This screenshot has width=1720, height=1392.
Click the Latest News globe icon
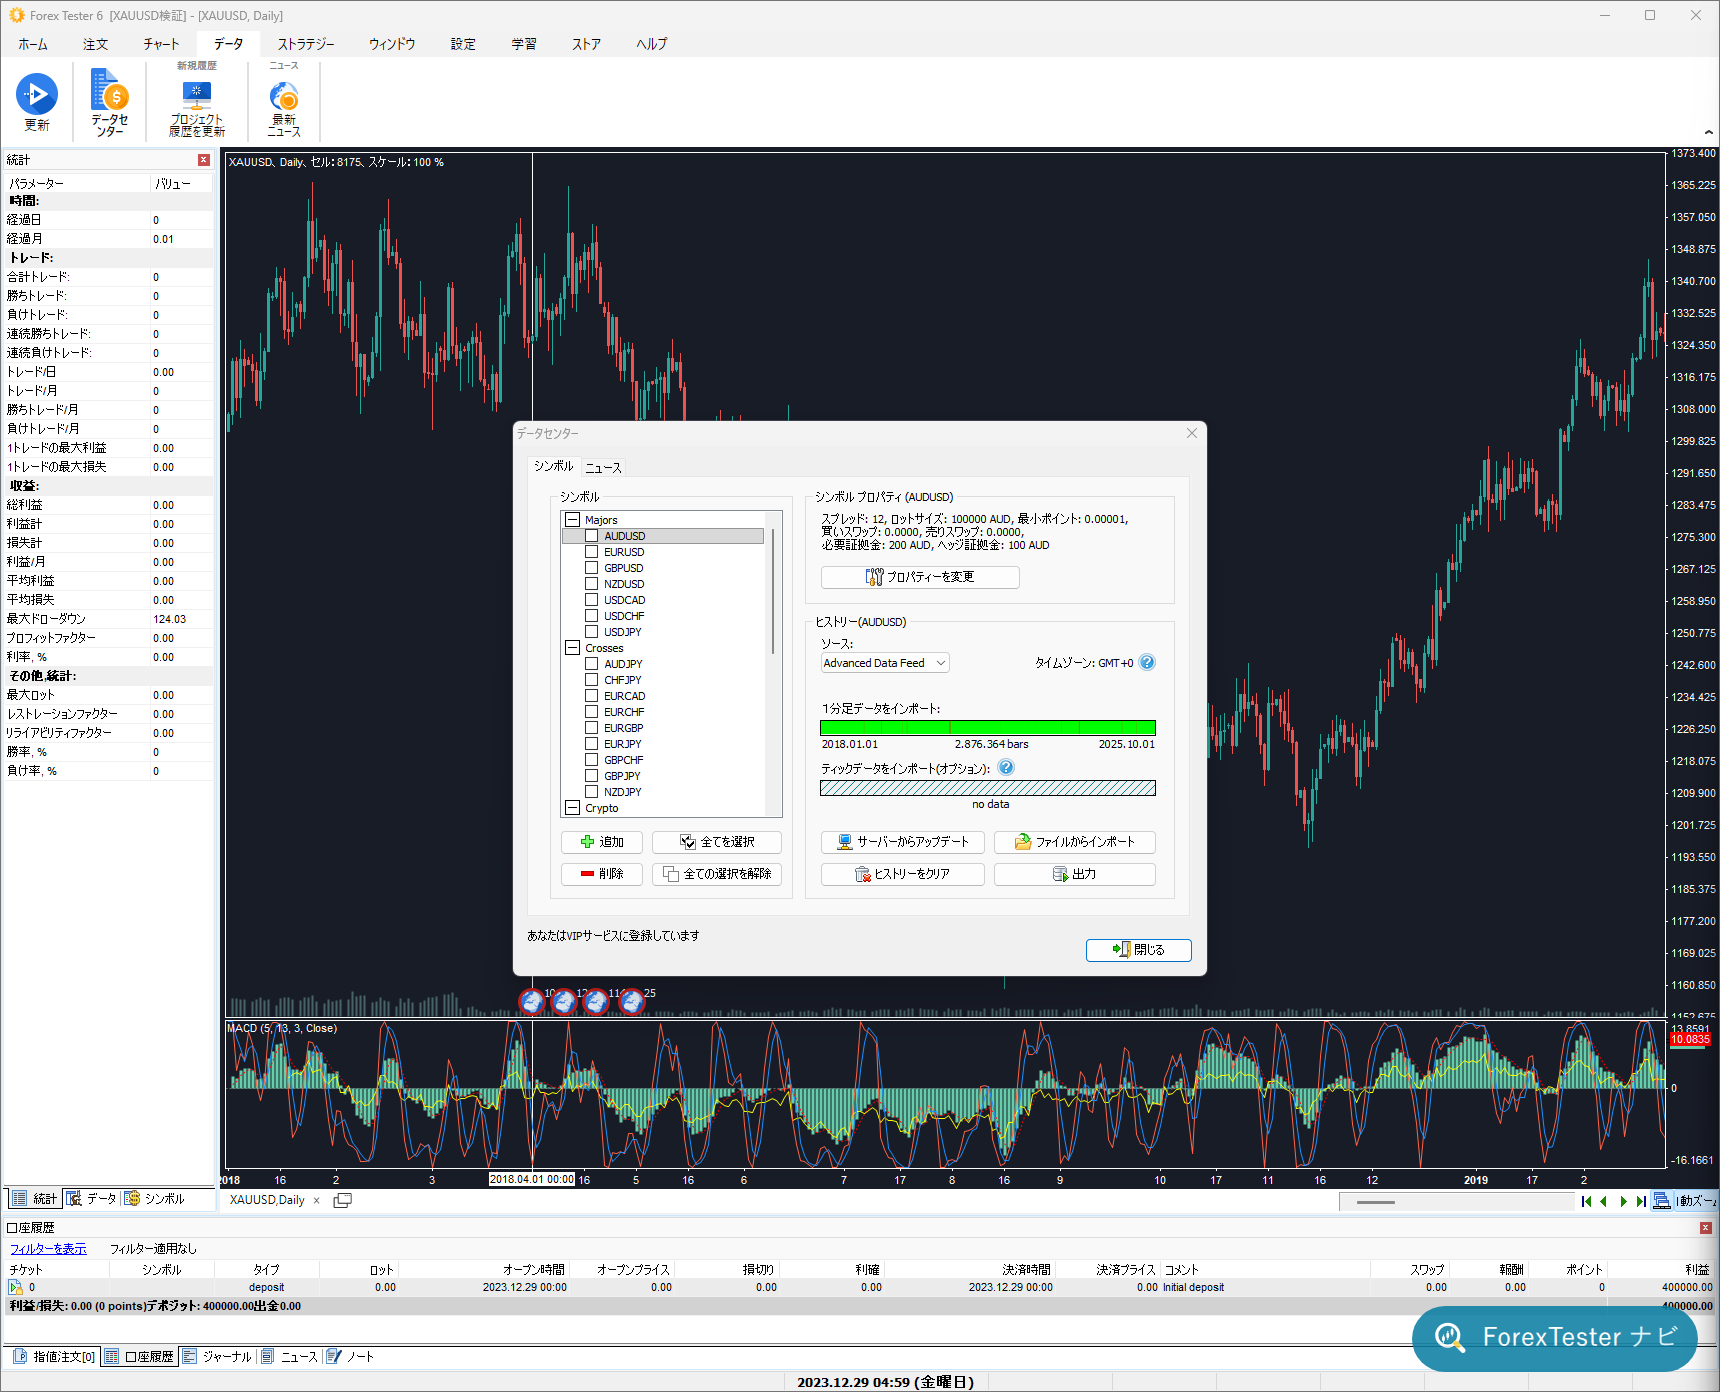click(x=284, y=97)
